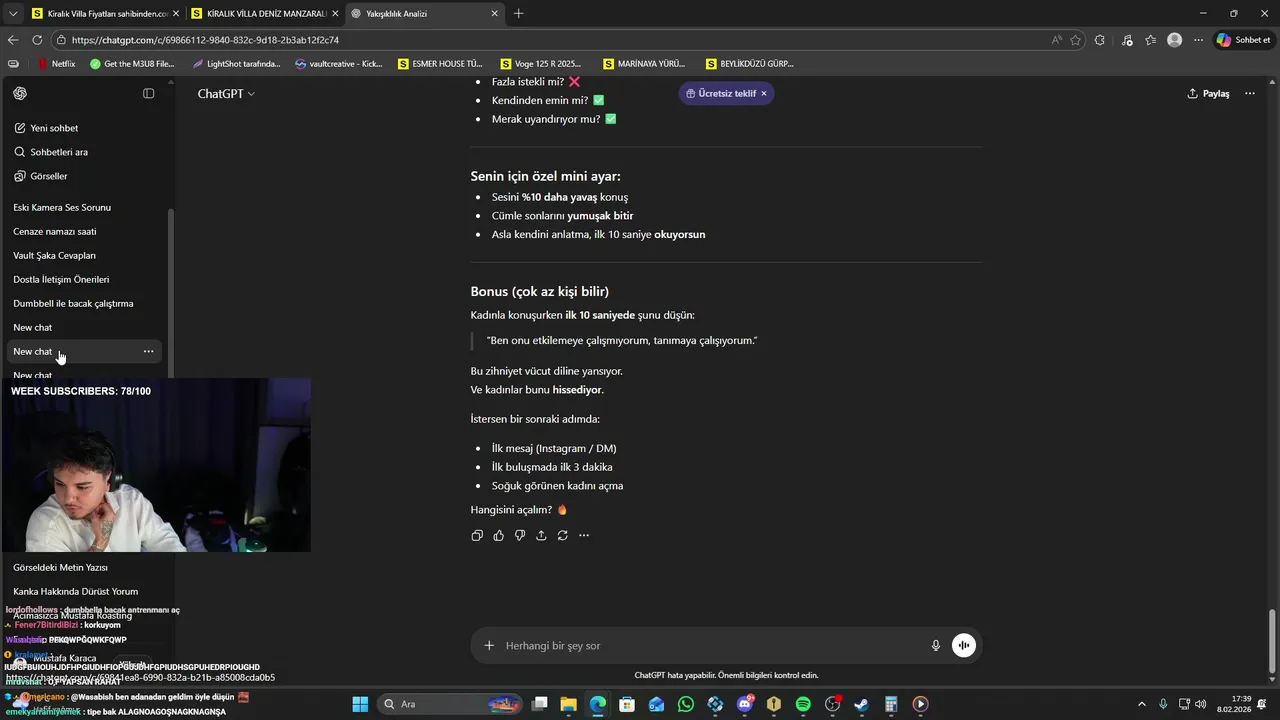This screenshot has width=1280, height=720.
Task: Reload the current page
Action: (x=37, y=40)
